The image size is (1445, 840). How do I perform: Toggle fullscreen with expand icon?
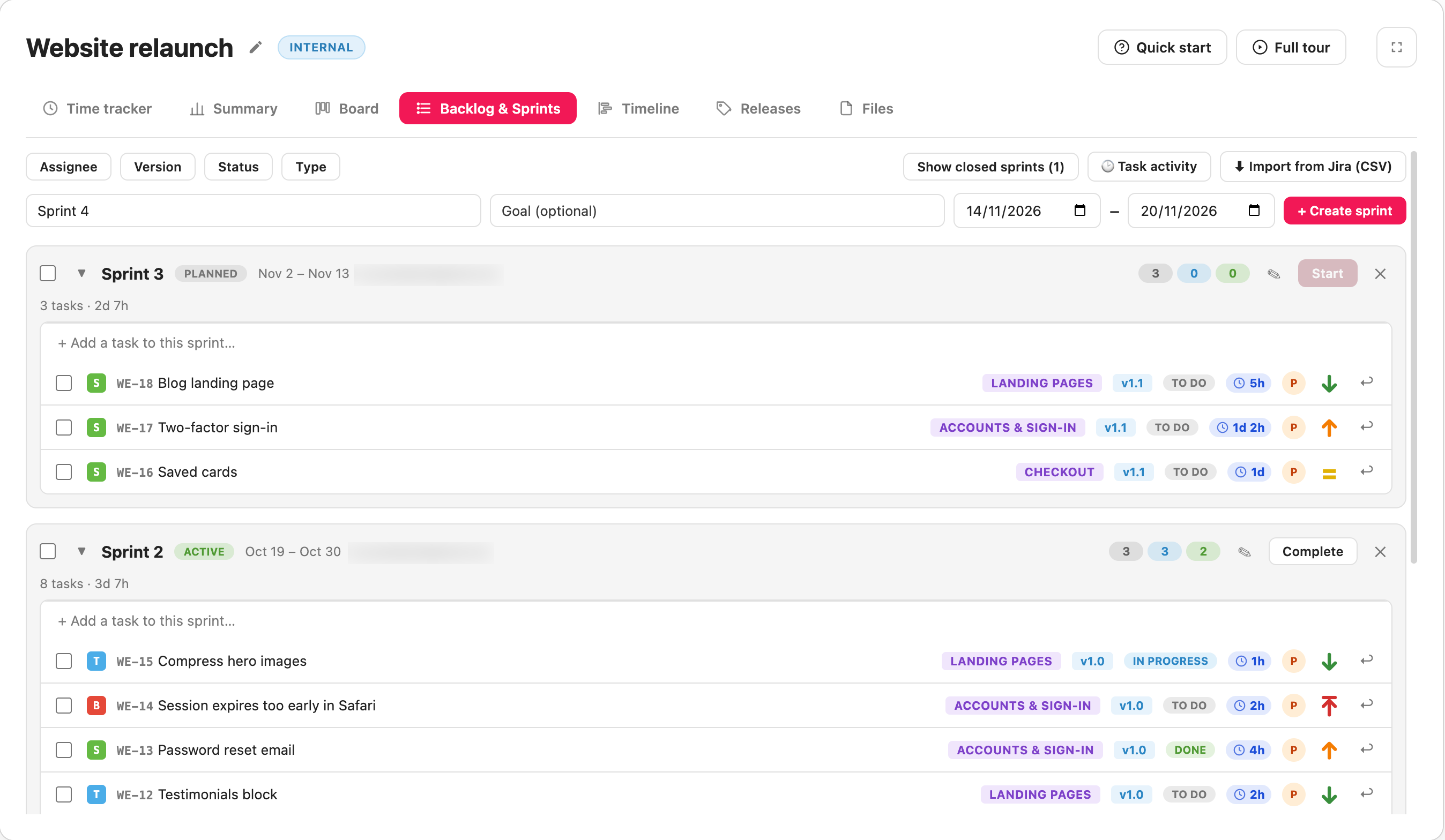(1397, 47)
